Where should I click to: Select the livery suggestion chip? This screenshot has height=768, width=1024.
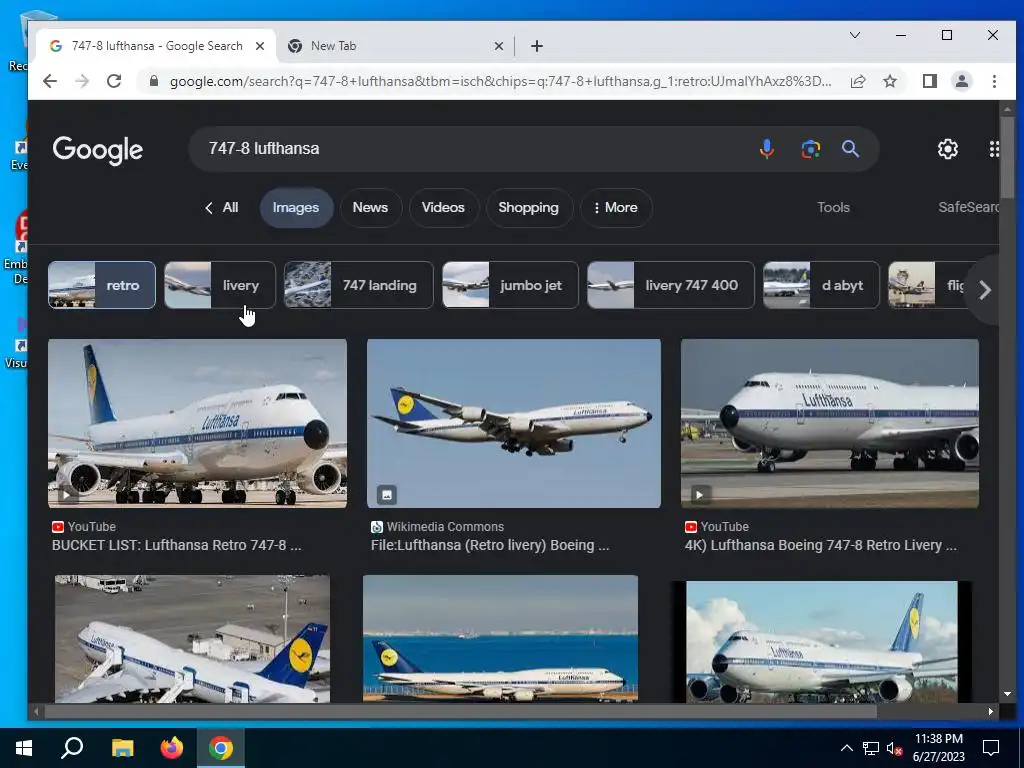pos(219,285)
